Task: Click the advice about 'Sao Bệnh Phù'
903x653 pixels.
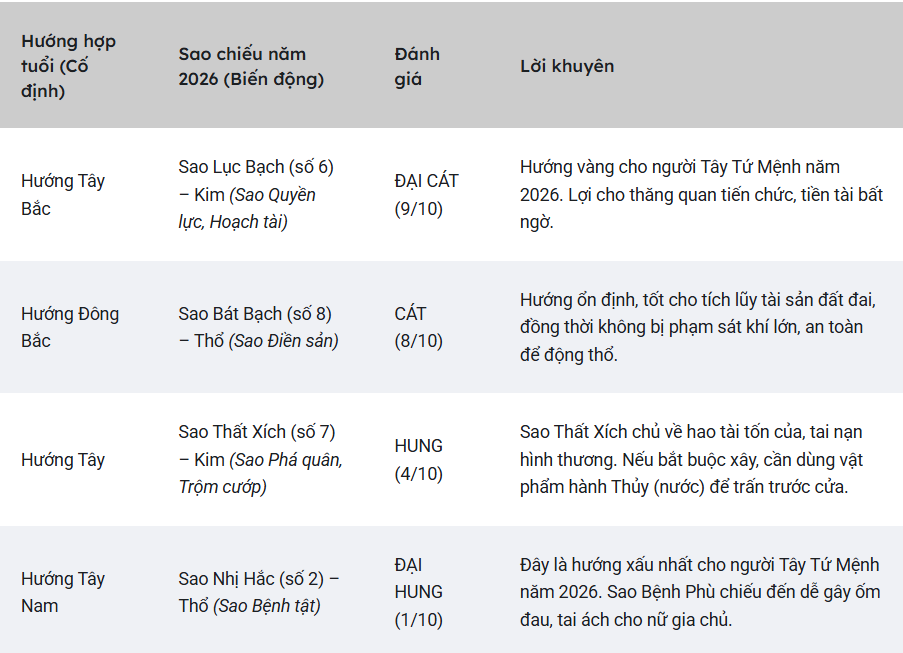Action: tap(700, 592)
